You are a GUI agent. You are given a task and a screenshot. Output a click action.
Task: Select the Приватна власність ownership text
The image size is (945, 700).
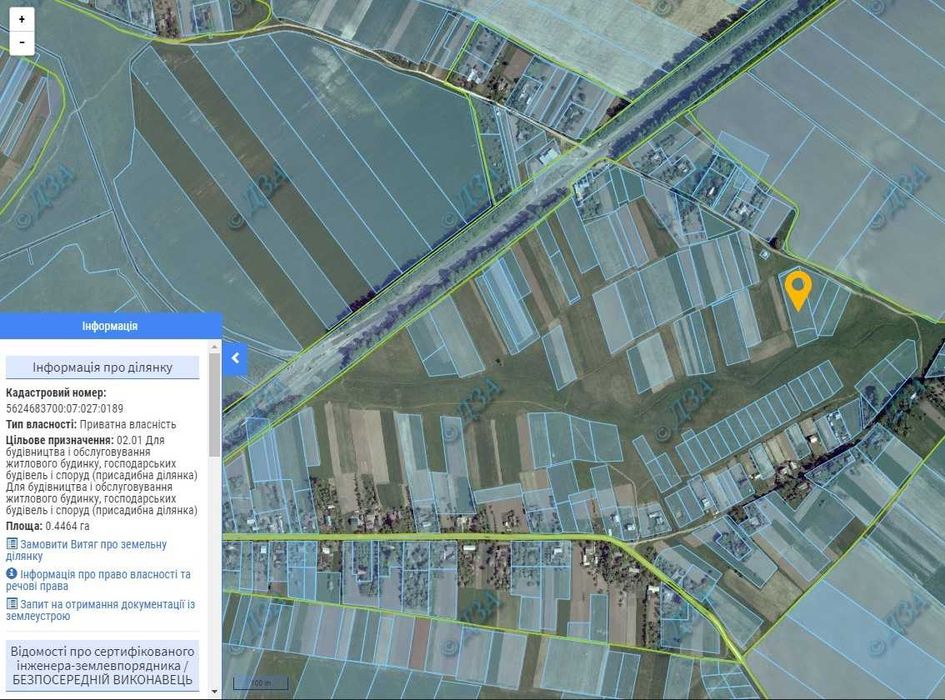click(128, 424)
